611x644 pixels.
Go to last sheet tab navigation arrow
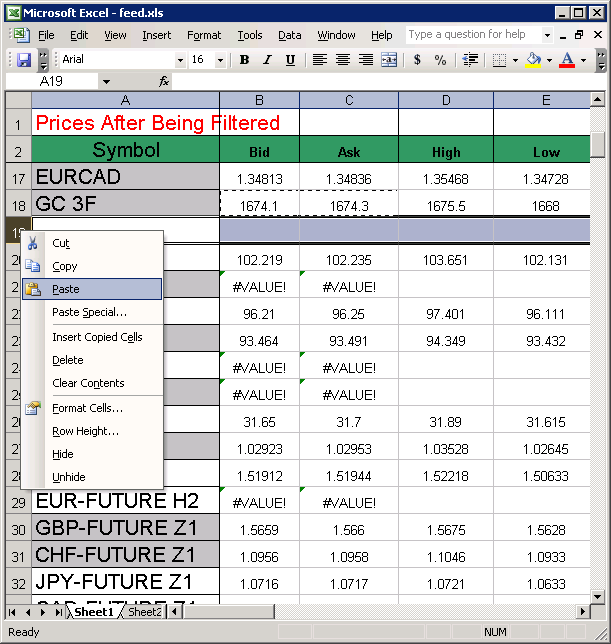click(x=58, y=612)
